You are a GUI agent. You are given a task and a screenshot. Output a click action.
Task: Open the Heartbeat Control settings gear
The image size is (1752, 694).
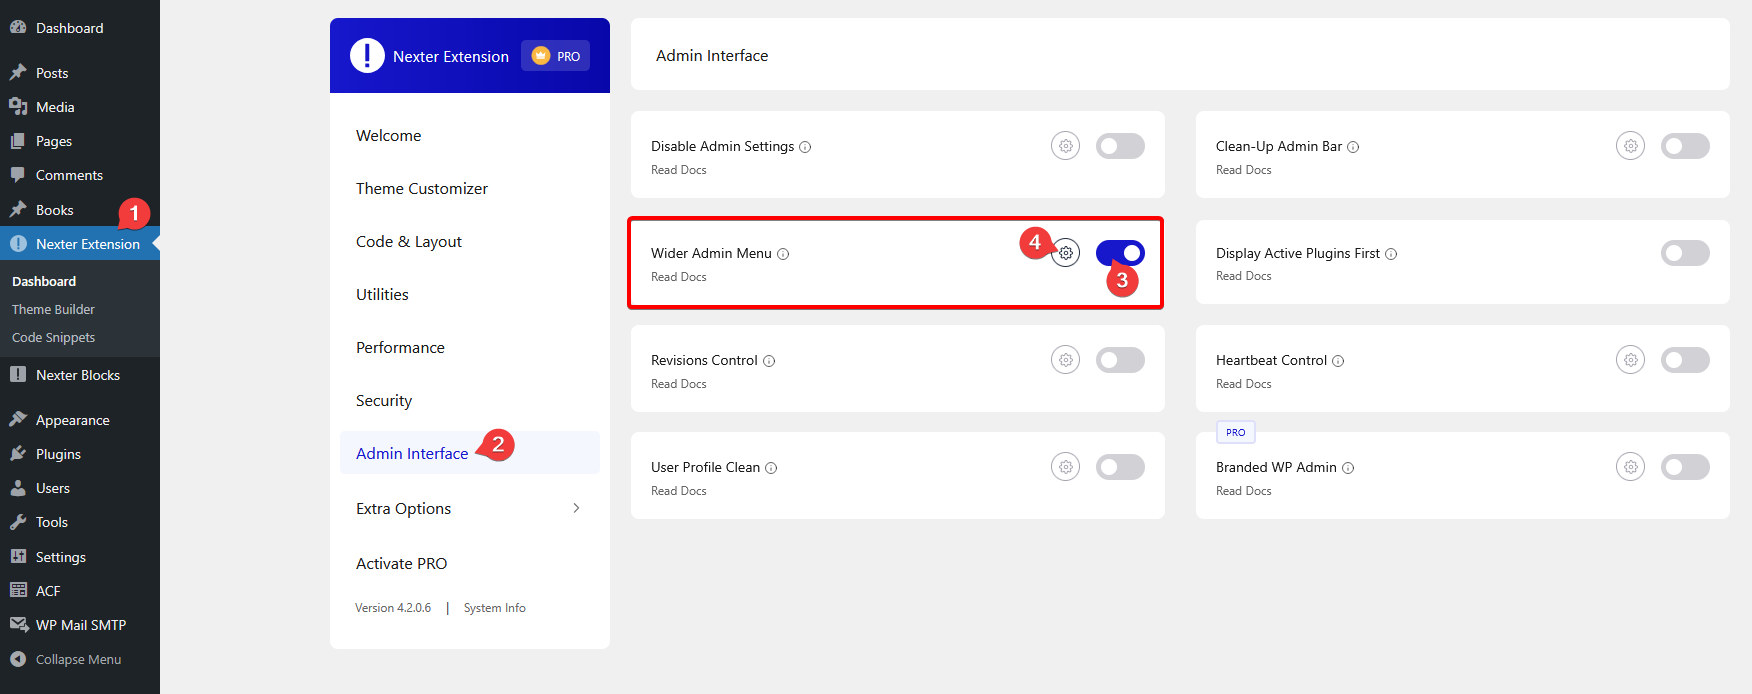coord(1630,359)
